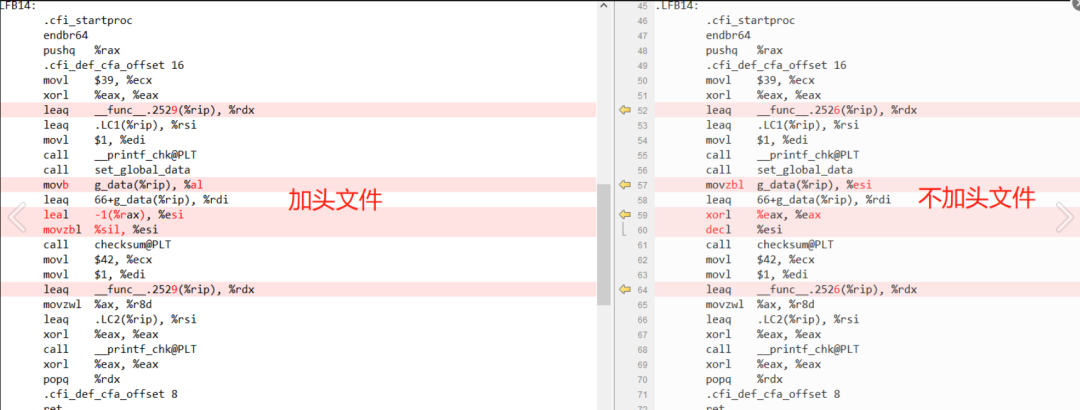1080x410 pixels.
Task: Click line number 62 in right pane
Action: 643,260
